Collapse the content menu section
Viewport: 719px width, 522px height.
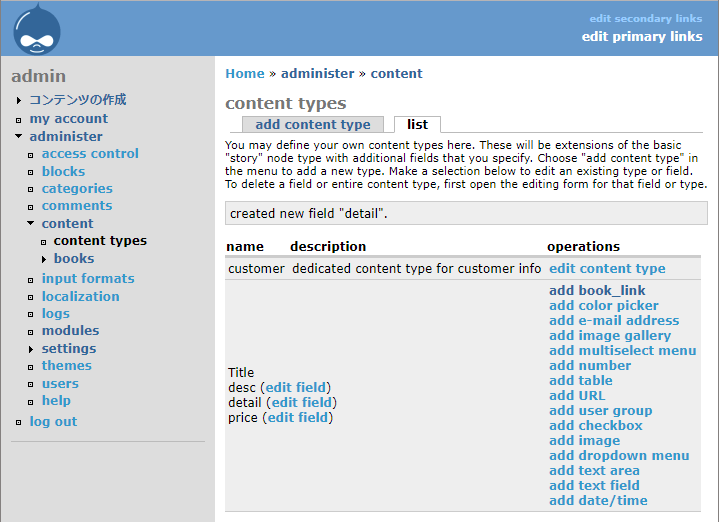[x=31, y=224]
